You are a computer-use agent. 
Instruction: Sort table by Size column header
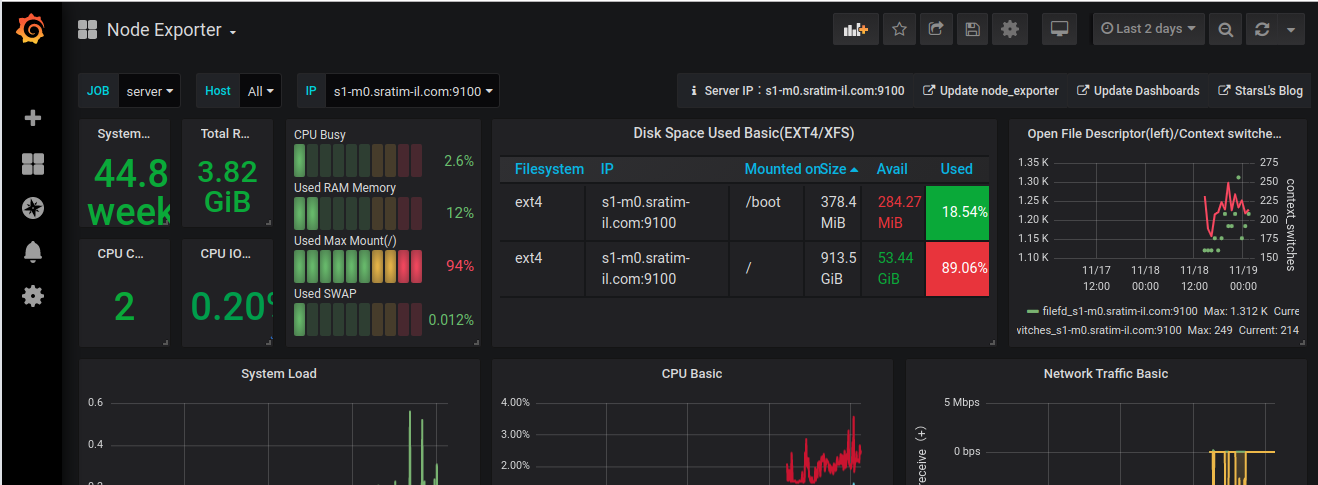click(838, 169)
